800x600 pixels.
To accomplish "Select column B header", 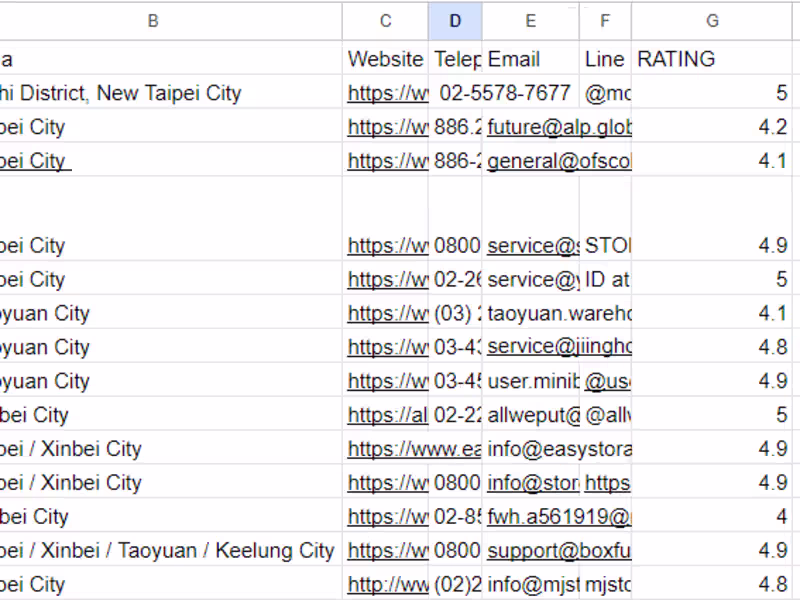I will pyautogui.click(x=153, y=21).
